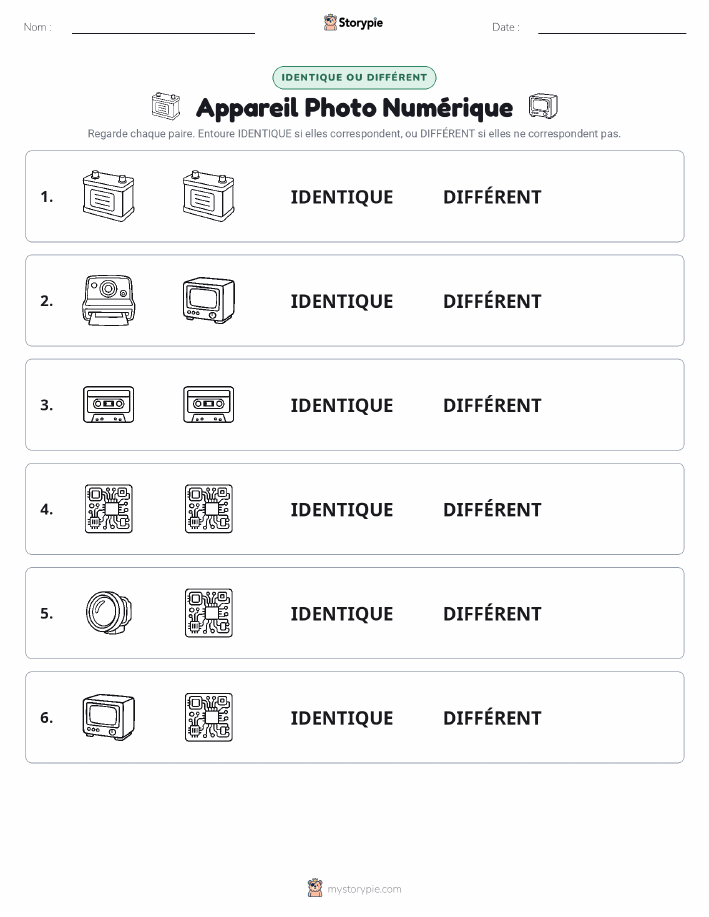Click the television picture in row 2
Image resolution: width=709 pixels, height=917 pixels.
coord(209,301)
